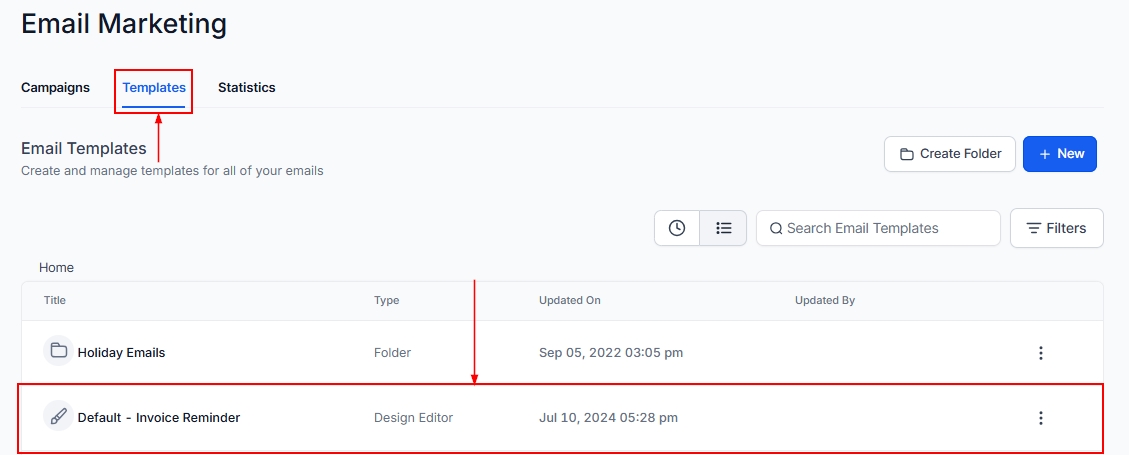Click the Home breadcrumb
The image size is (1129, 455).
[x=56, y=267]
